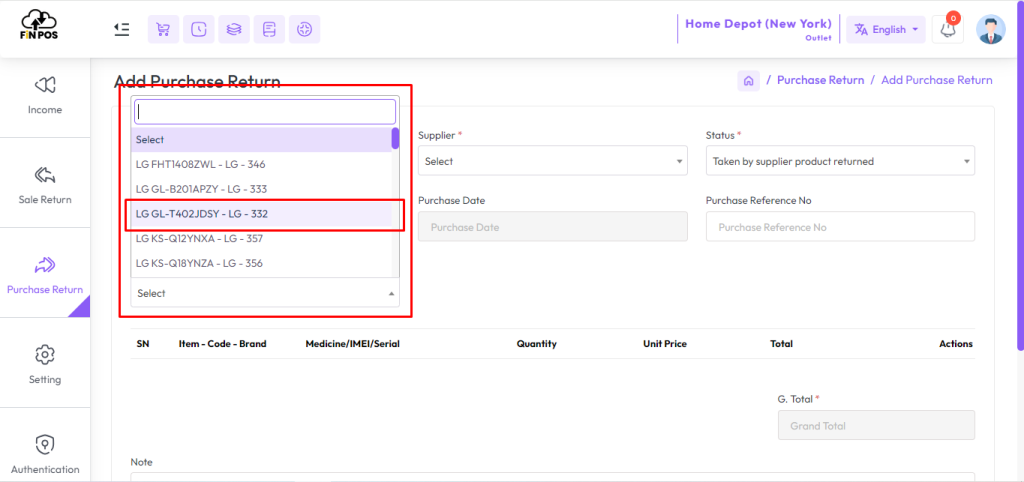
Task: Pick LG KS-Q12YNXA - LG - 357
Action: pyautogui.click(x=261, y=239)
